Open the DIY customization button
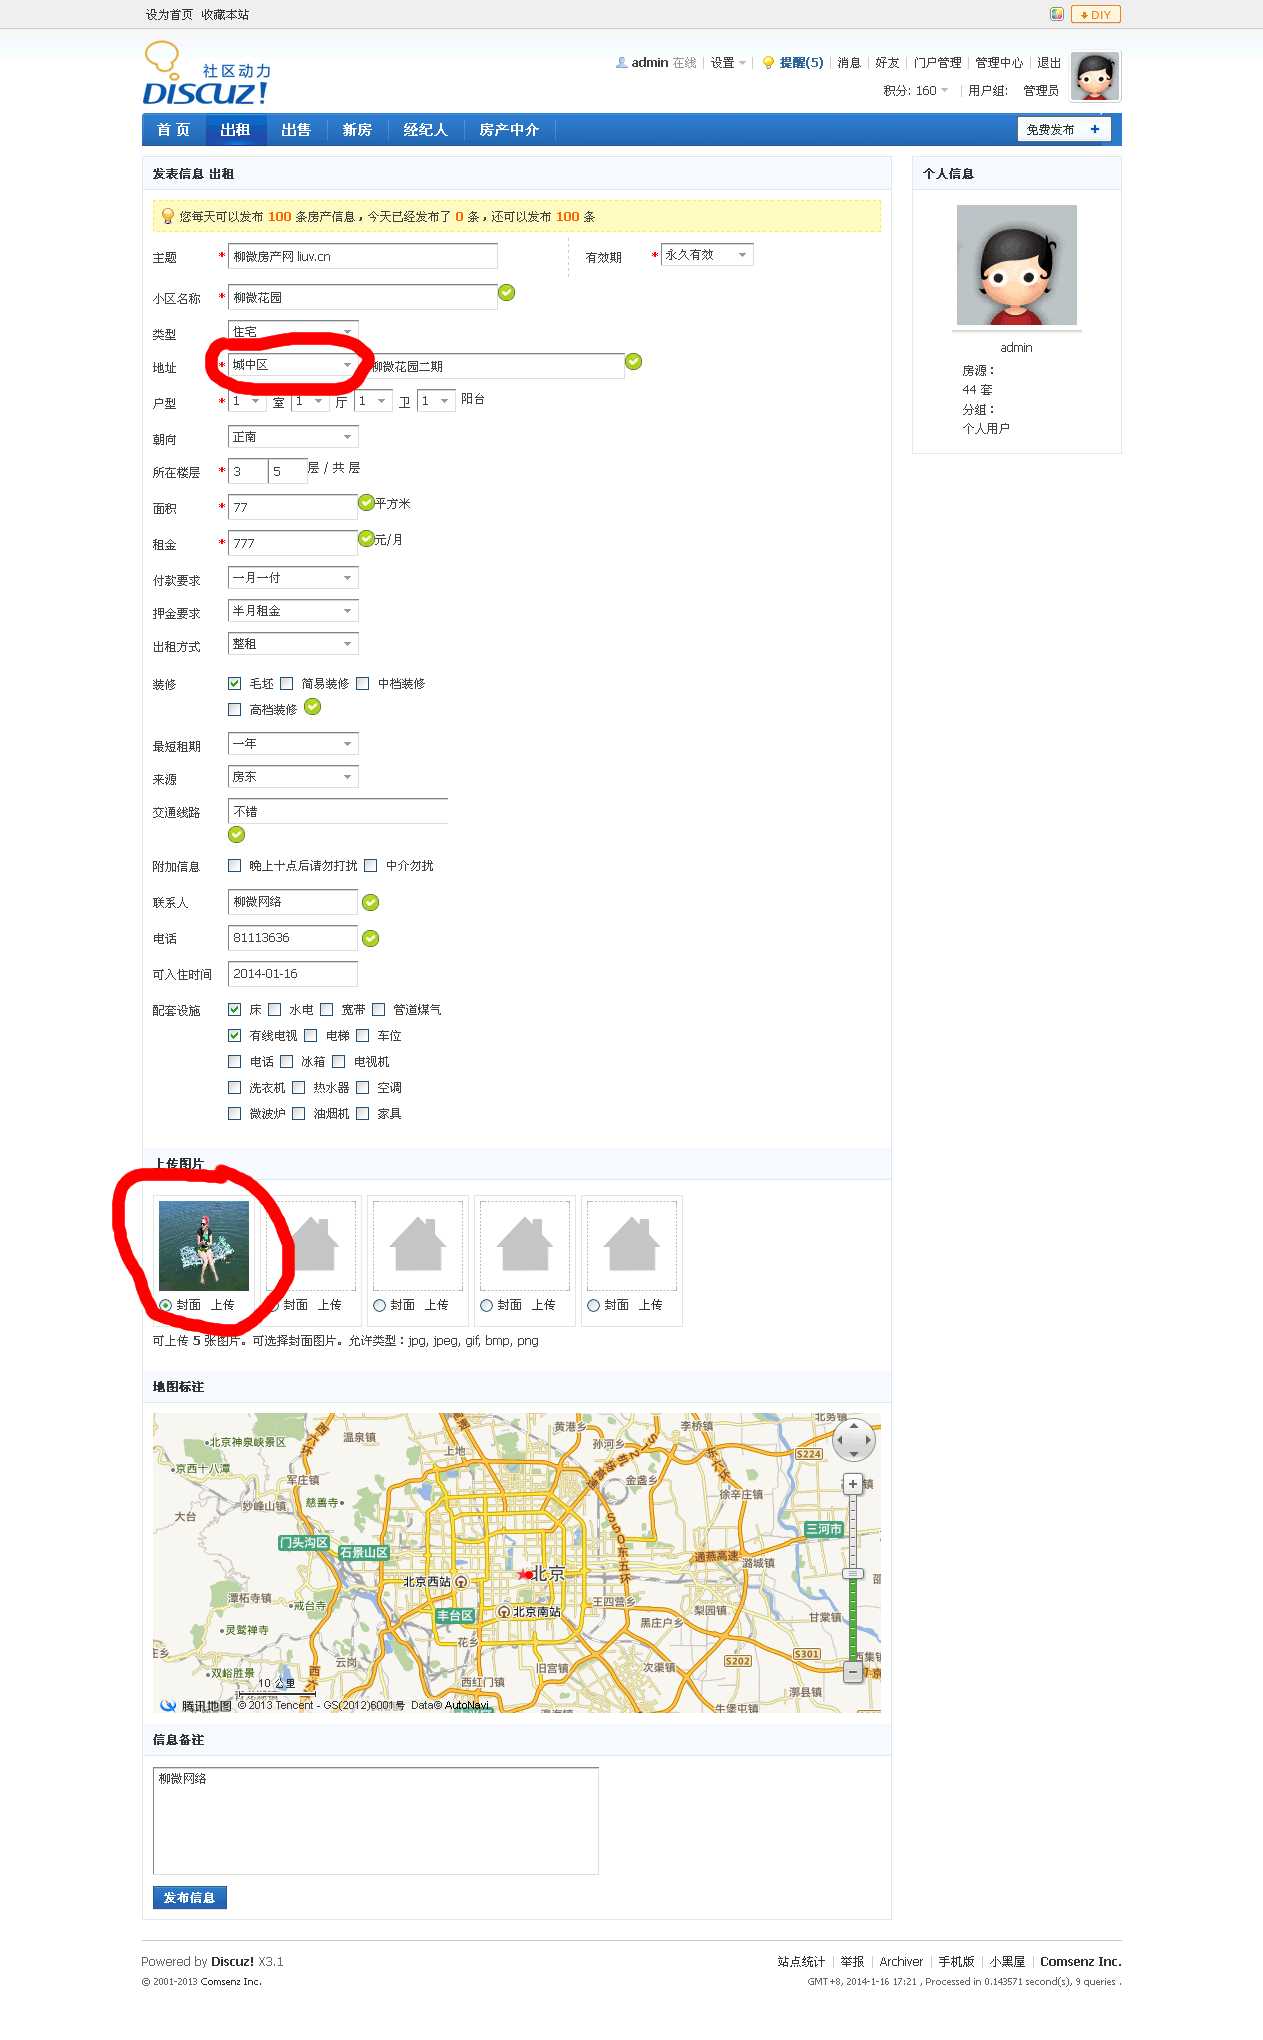 [1096, 14]
